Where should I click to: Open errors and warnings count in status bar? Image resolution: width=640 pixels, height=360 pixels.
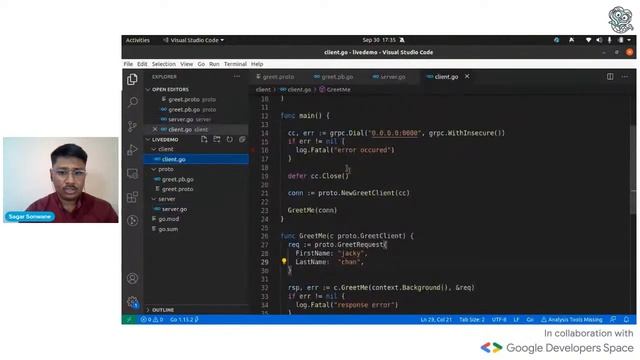click(151, 320)
